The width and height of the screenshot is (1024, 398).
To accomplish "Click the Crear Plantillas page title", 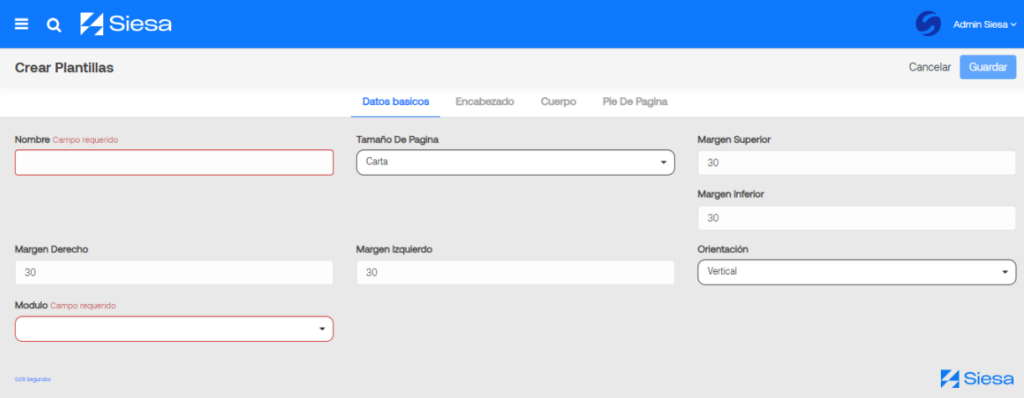I will [x=64, y=68].
